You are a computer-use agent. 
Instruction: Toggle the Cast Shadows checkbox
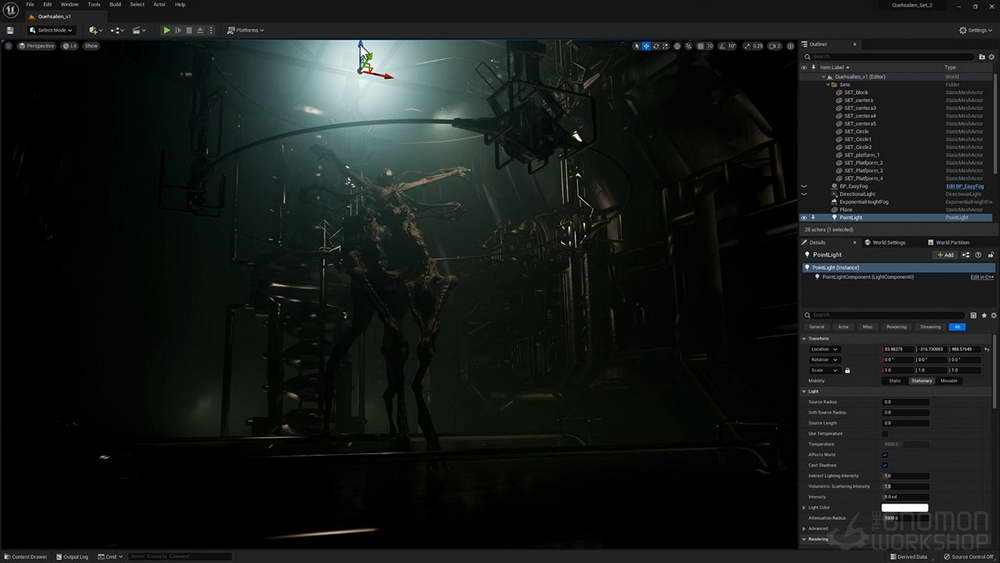pyautogui.click(x=885, y=465)
